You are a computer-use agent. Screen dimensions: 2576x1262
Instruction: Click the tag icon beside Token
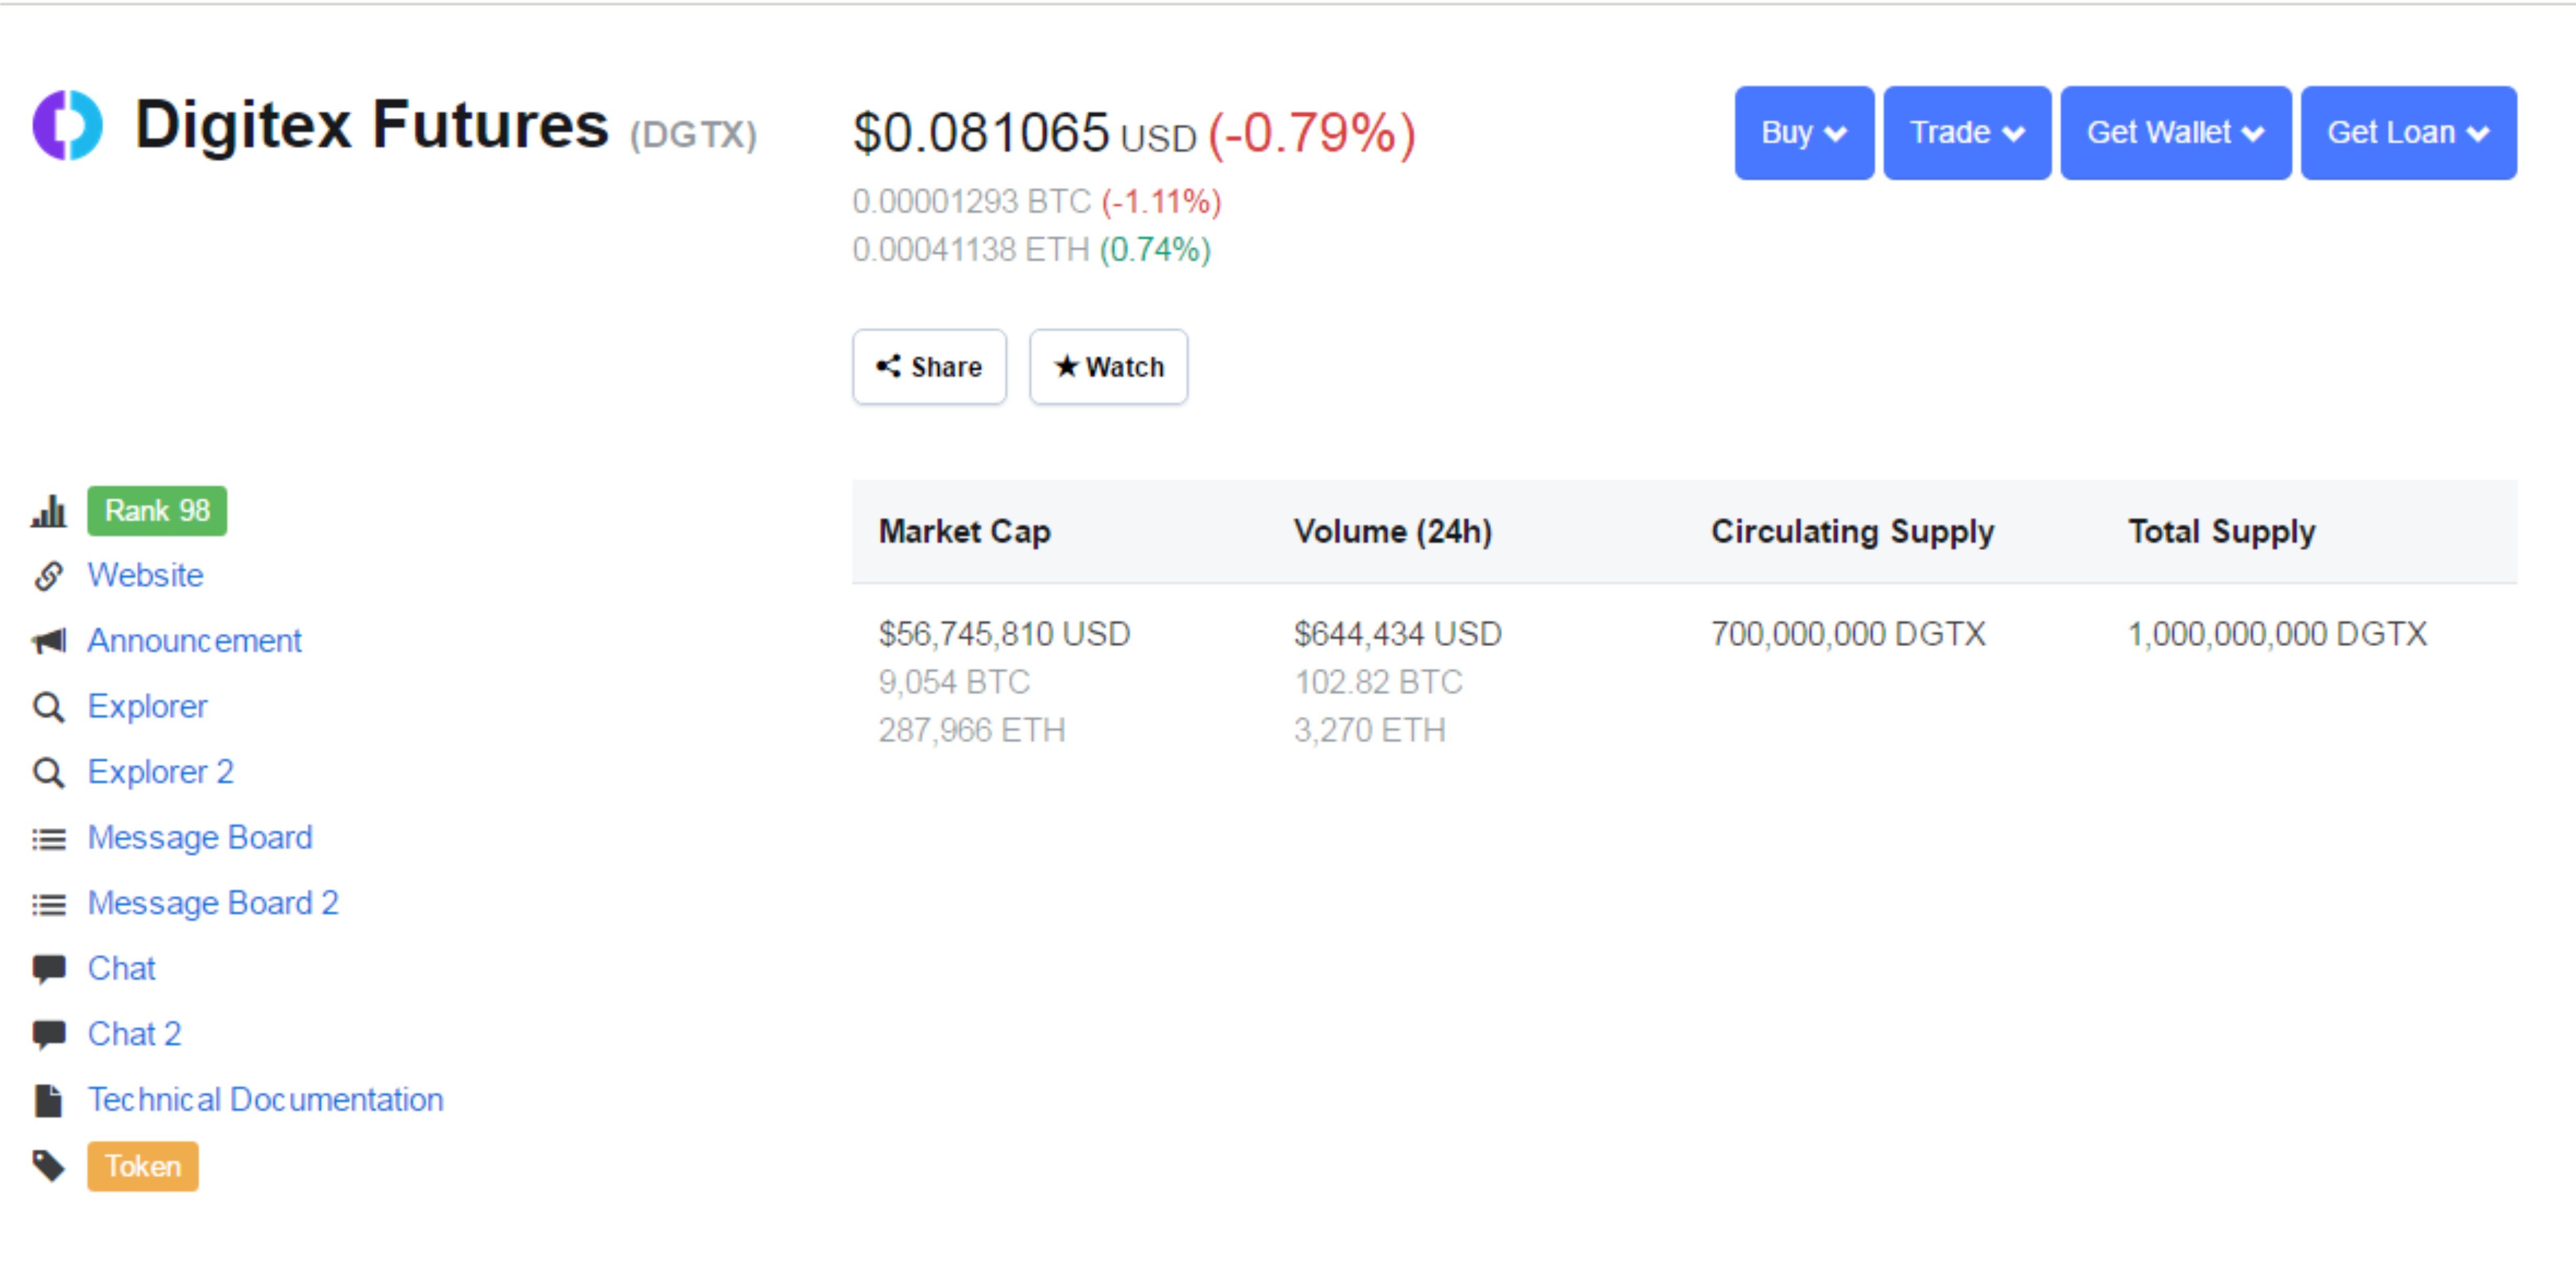(x=48, y=1166)
